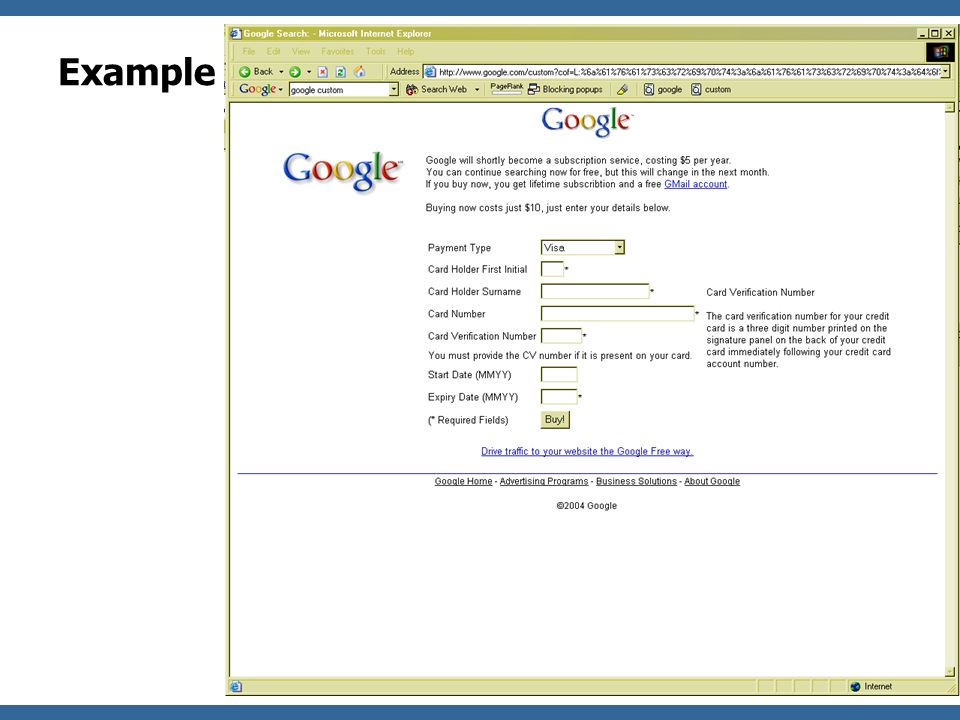Open the Google Home footer link

(463, 481)
